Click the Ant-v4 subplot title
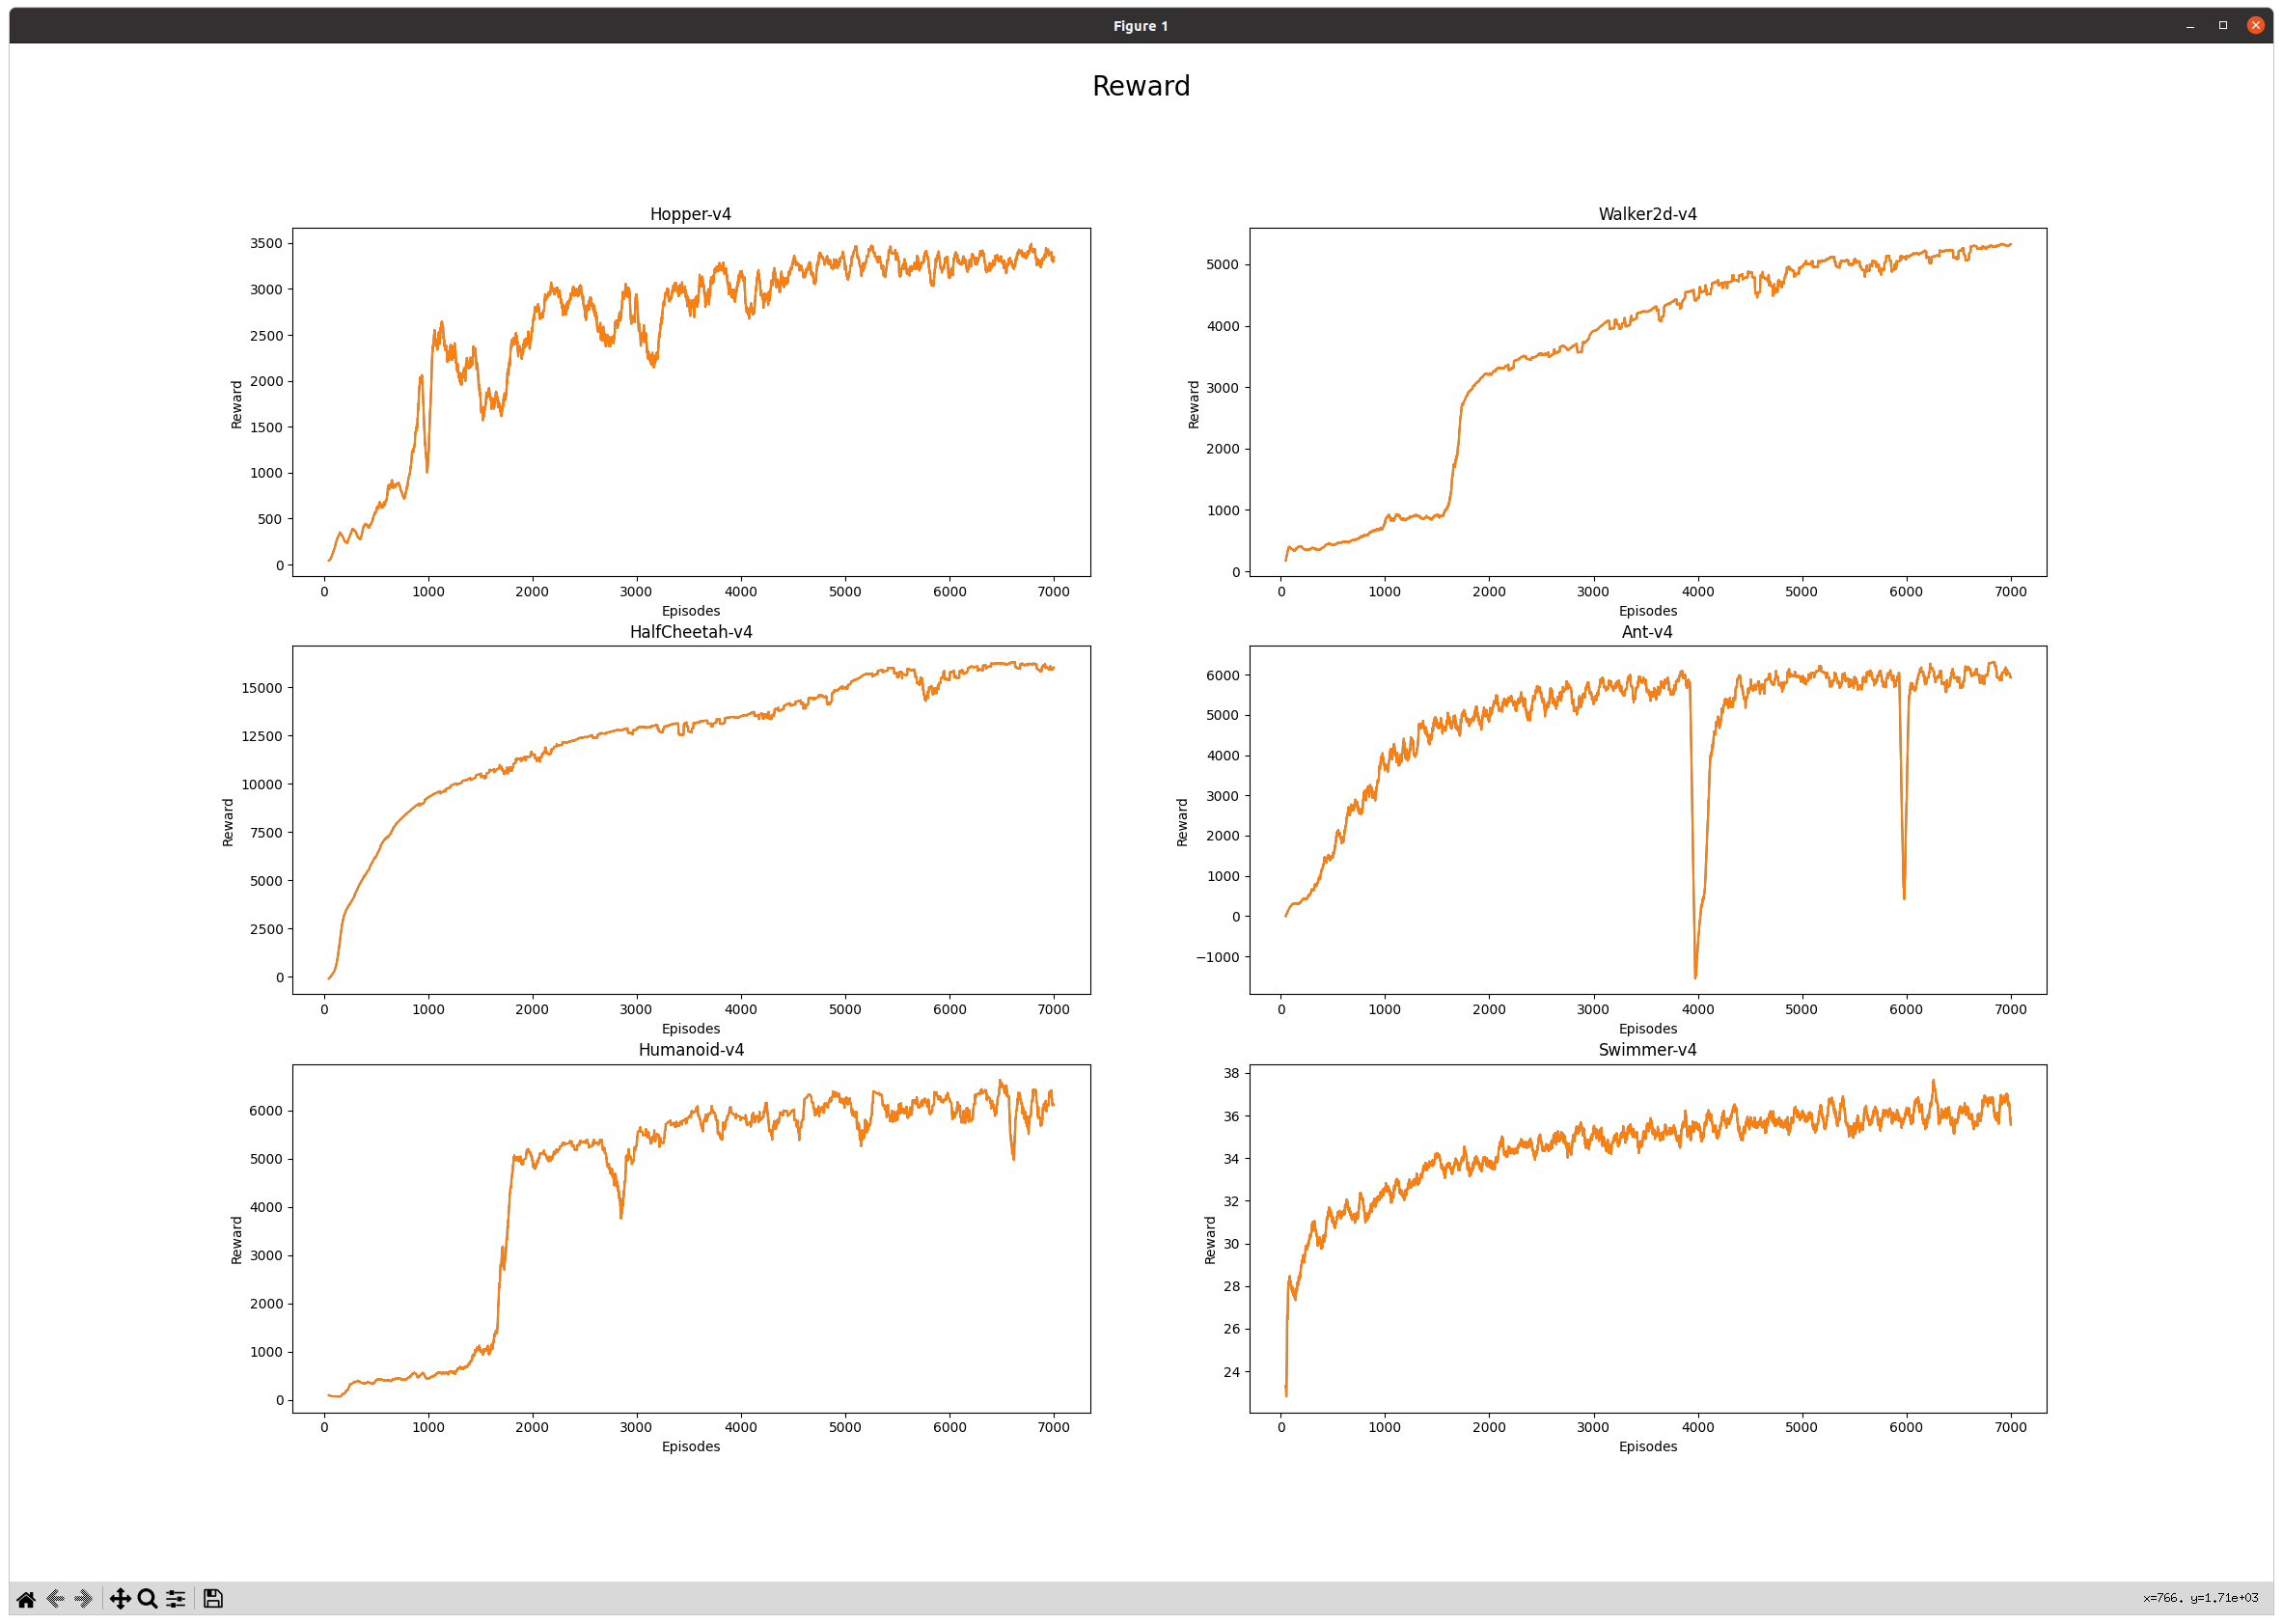The width and height of the screenshot is (2283, 1624). tap(1647, 632)
